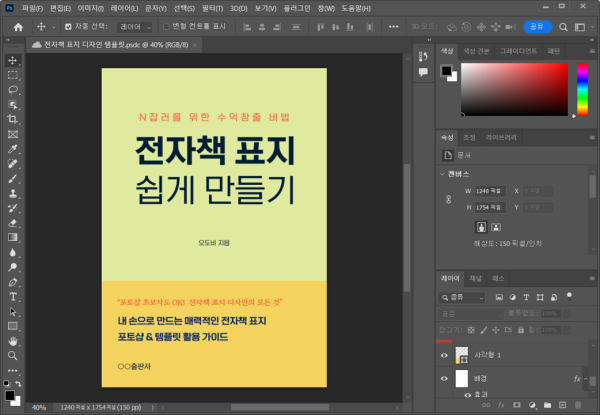The width and height of the screenshot is (600, 415).
Task: Click the vertical hue slider strip
Action: tap(582, 91)
